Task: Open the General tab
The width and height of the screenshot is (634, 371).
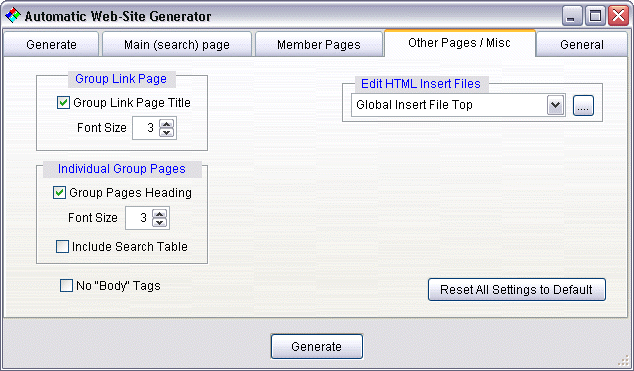Action: click(x=581, y=44)
